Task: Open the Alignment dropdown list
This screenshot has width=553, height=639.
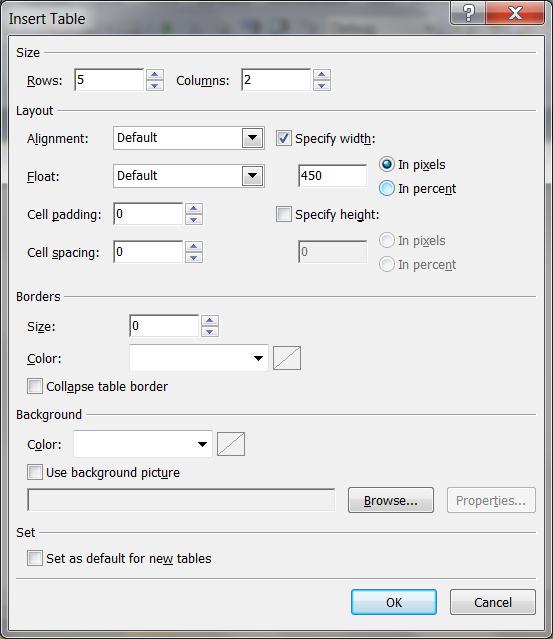Action: point(252,138)
